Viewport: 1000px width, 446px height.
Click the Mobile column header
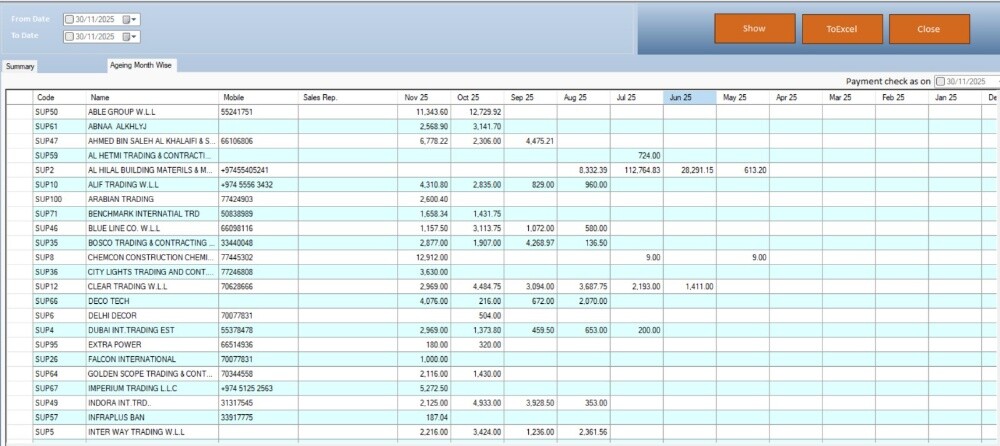tap(258, 98)
